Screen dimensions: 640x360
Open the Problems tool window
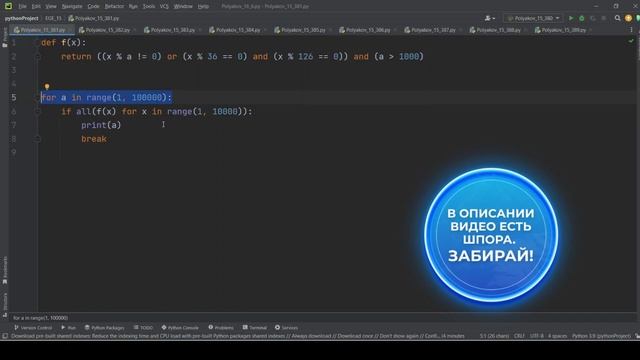coord(221,327)
